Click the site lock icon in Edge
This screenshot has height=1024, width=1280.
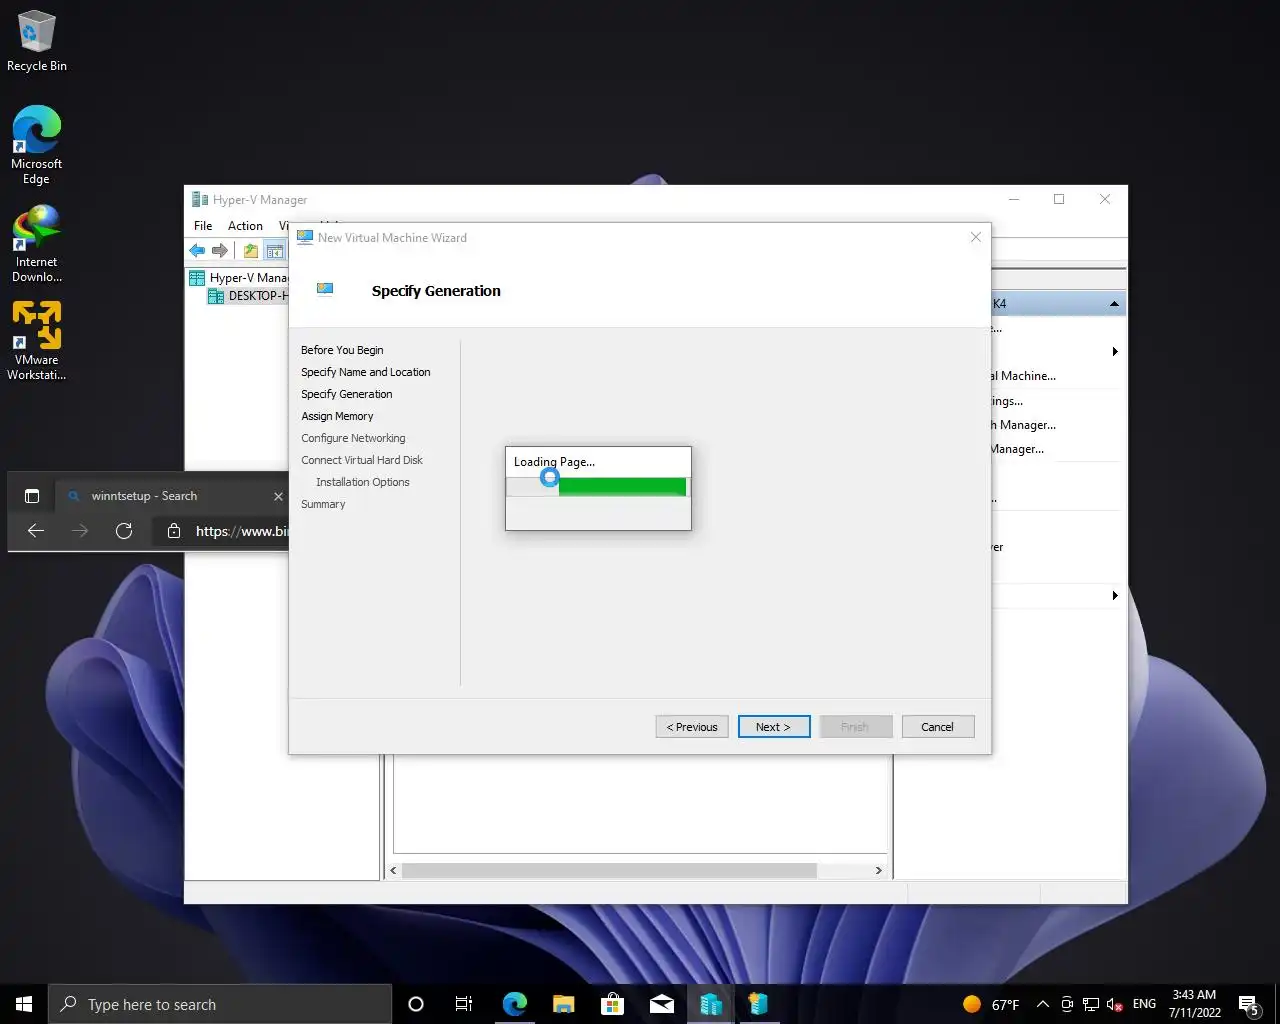point(174,531)
